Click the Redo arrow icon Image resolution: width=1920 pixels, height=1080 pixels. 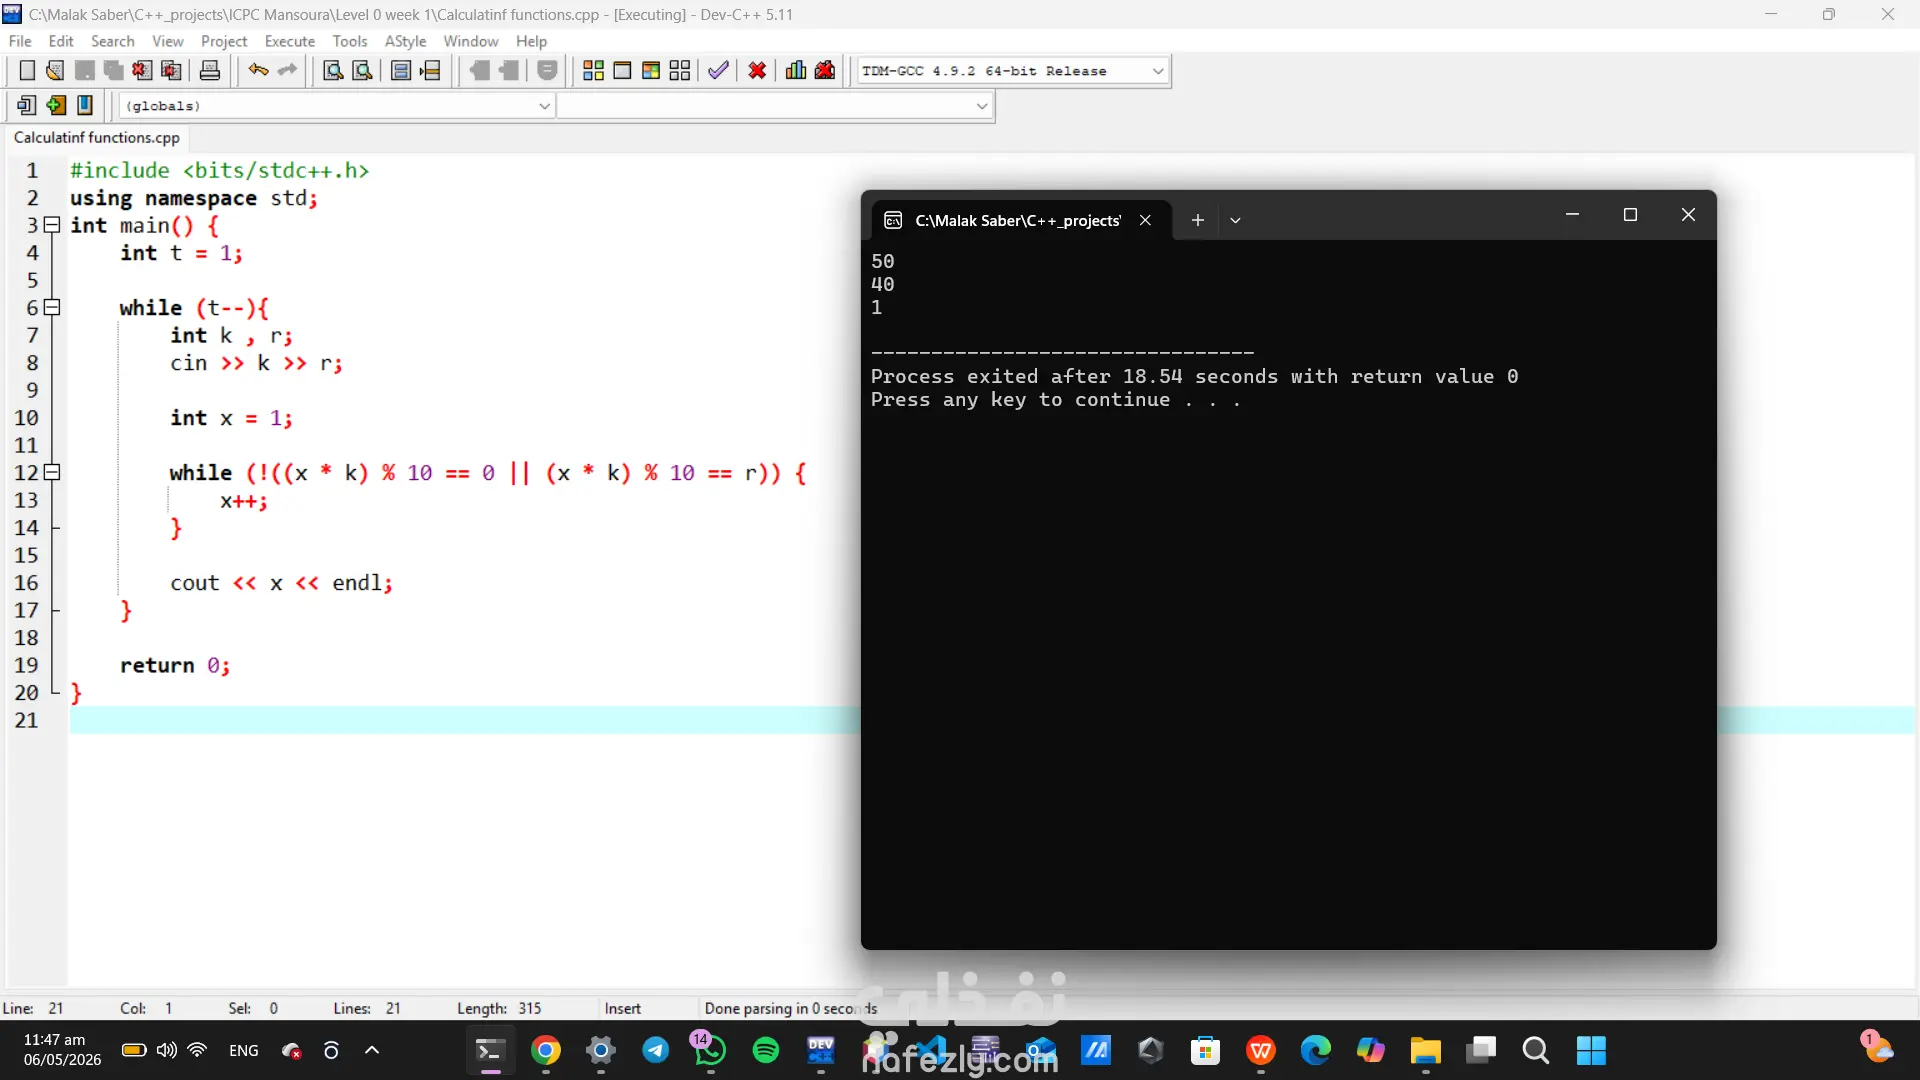pyautogui.click(x=288, y=70)
